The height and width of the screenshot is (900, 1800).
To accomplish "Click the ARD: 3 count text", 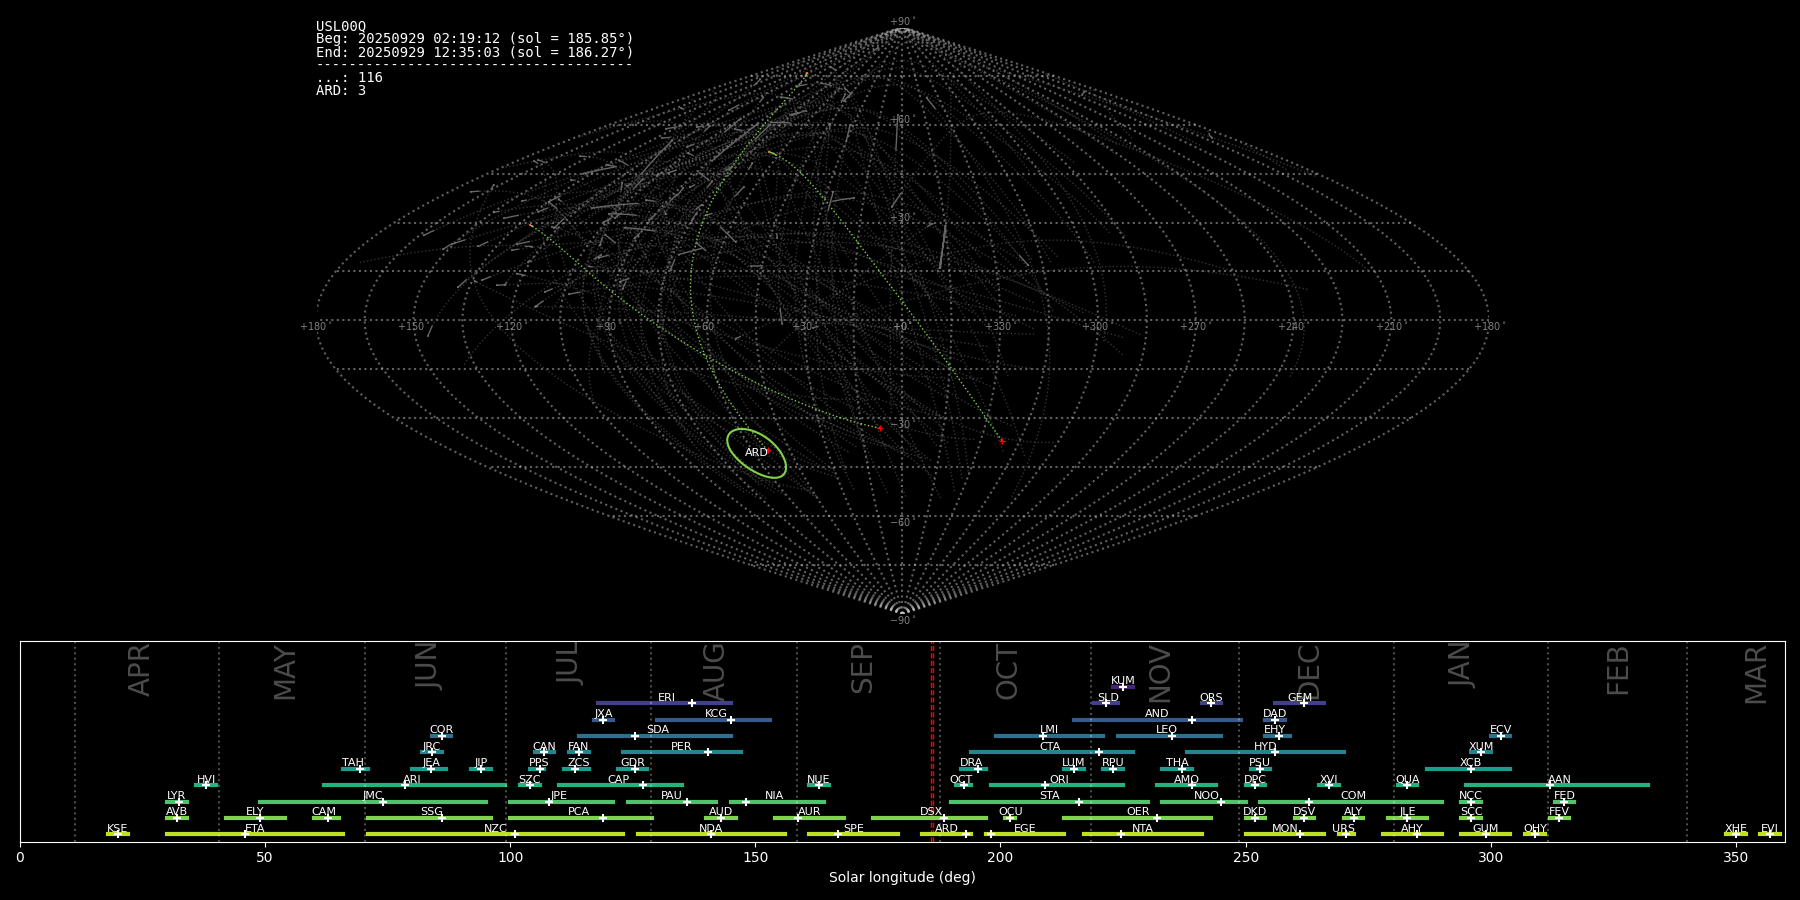I will click(341, 91).
